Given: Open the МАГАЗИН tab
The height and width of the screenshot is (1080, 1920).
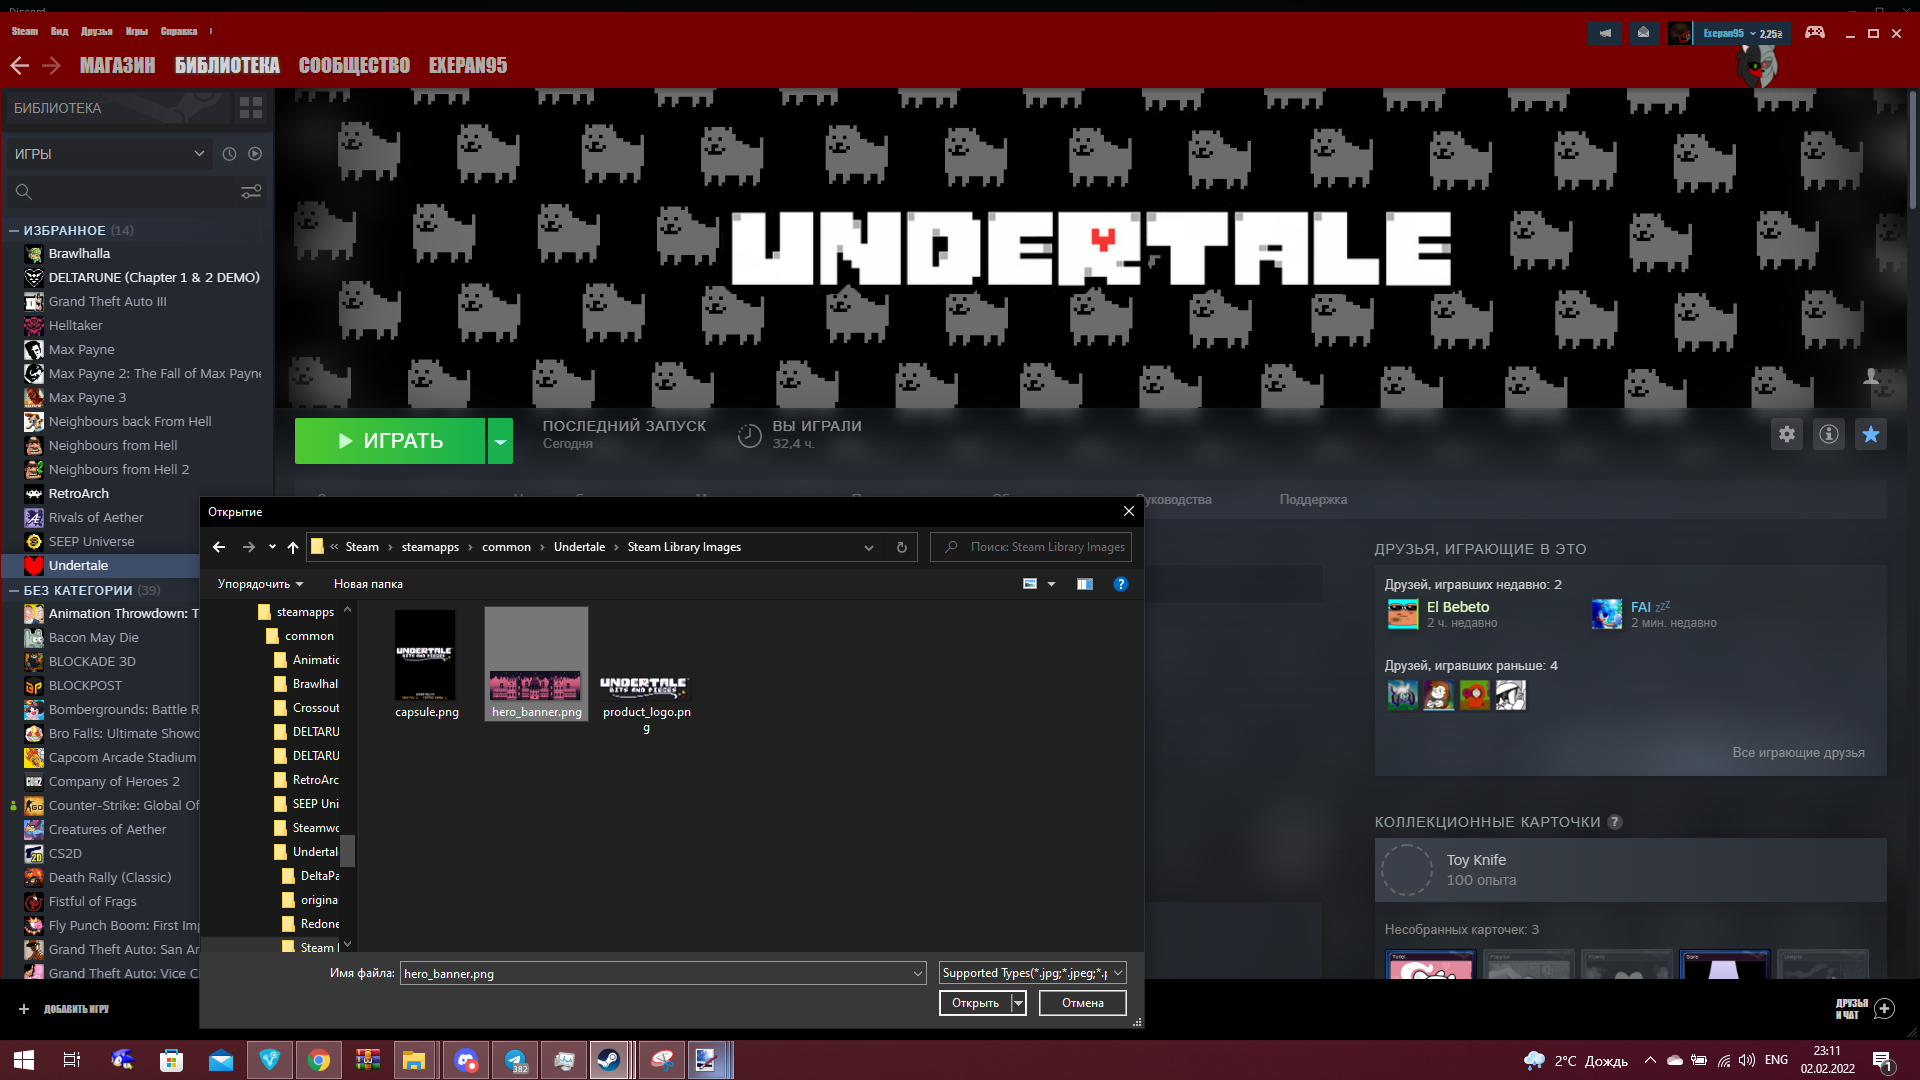Looking at the screenshot, I should pyautogui.click(x=117, y=65).
